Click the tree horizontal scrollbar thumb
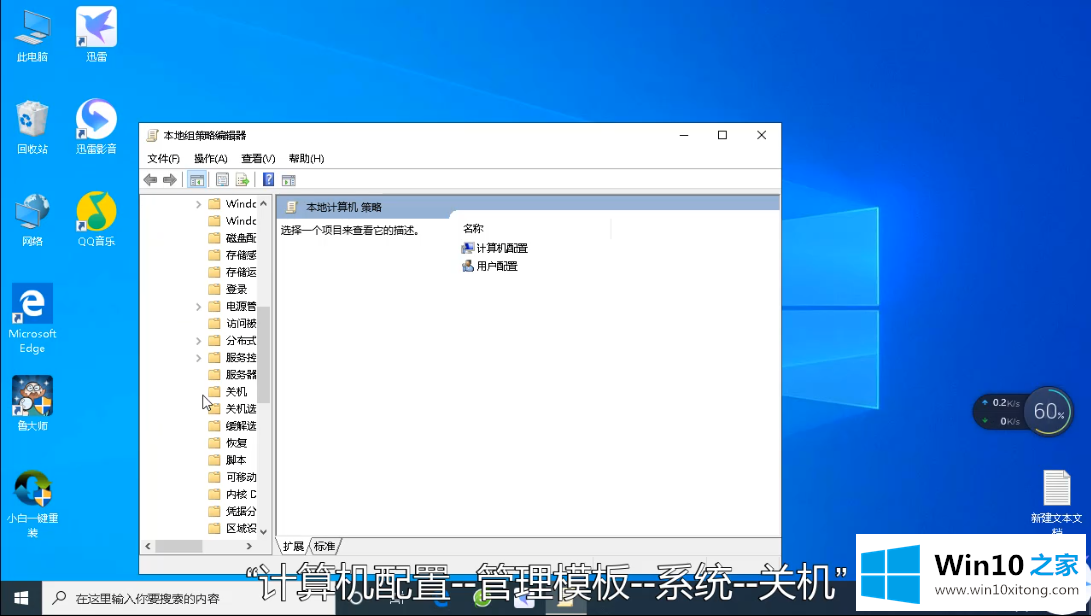1091x616 pixels. tap(179, 546)
